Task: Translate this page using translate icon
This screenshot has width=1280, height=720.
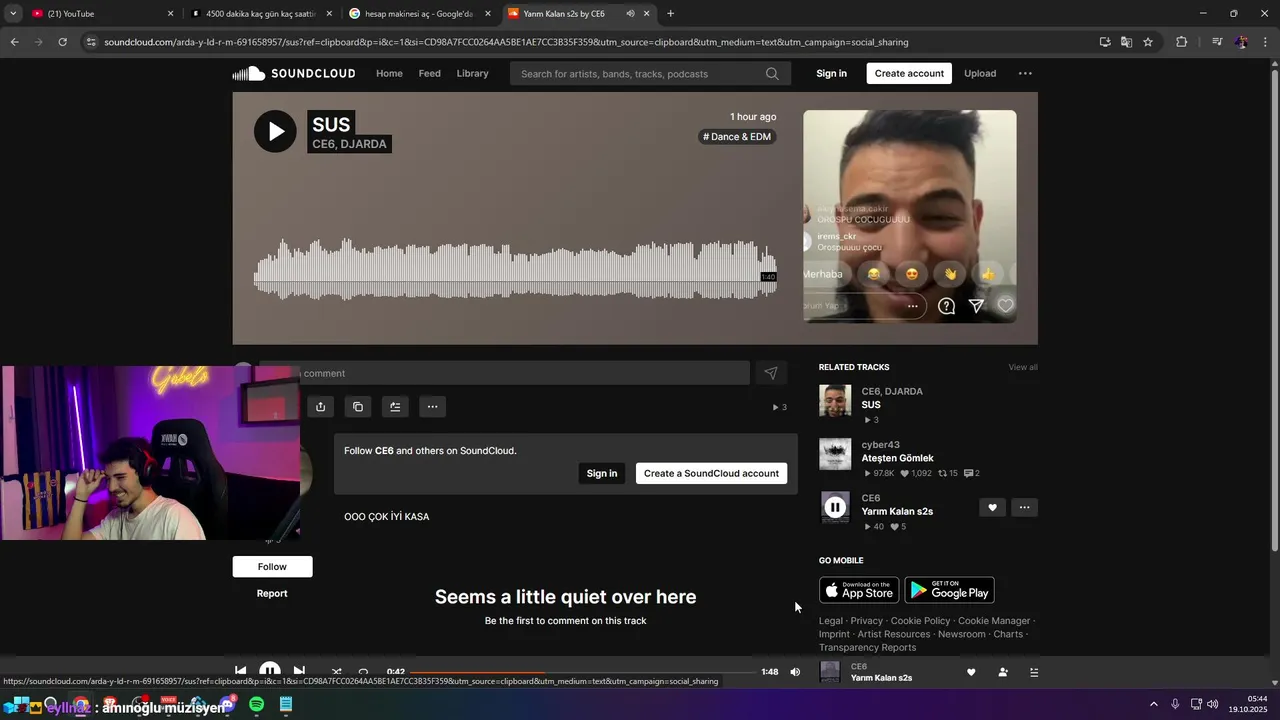Action: click(1126, 42)
